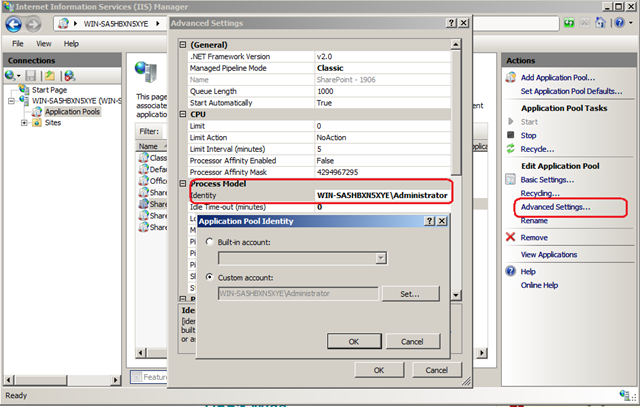
Task: Click the Rename action link
Action: coord(534,220)
